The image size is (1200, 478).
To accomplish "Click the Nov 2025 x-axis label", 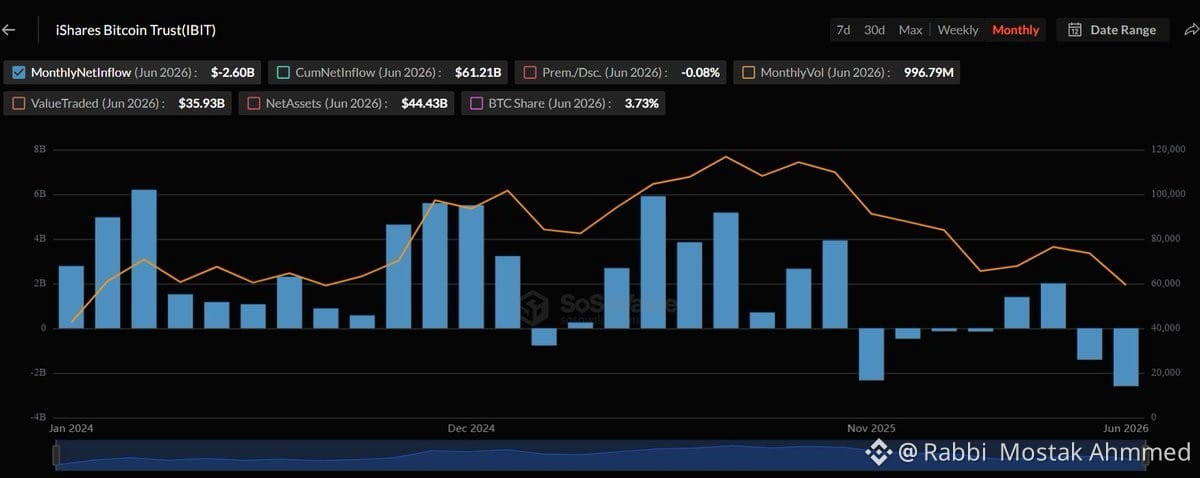I will pyautogui.click(x=871, y=428).
